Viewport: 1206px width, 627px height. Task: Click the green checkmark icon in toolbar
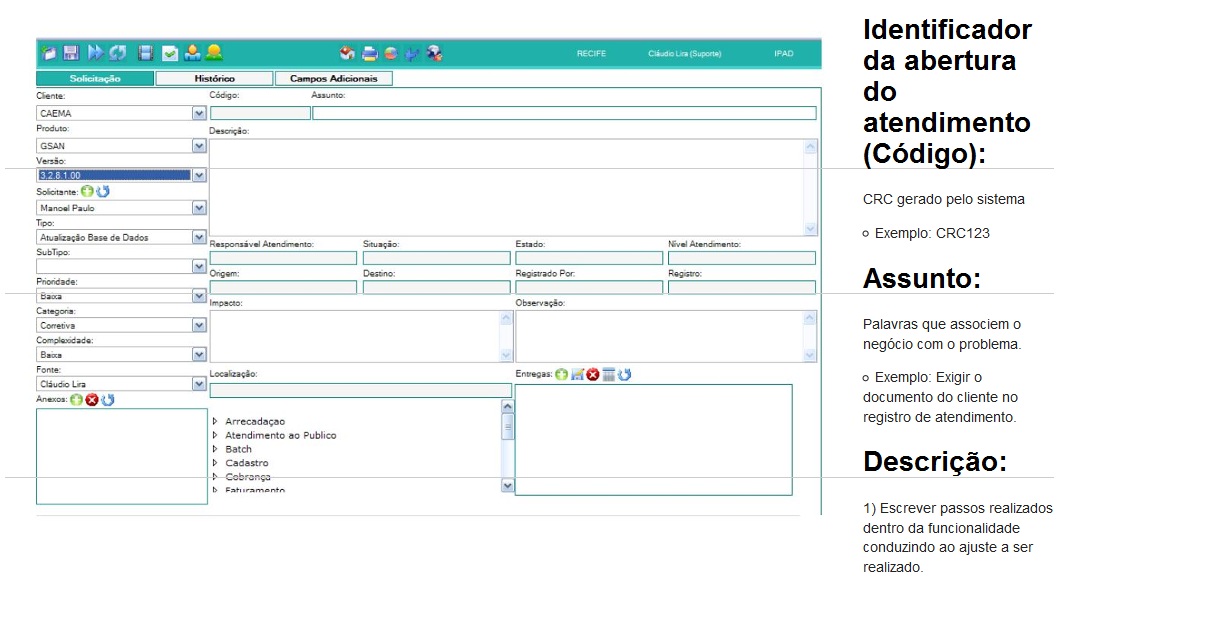click(170, 53)
